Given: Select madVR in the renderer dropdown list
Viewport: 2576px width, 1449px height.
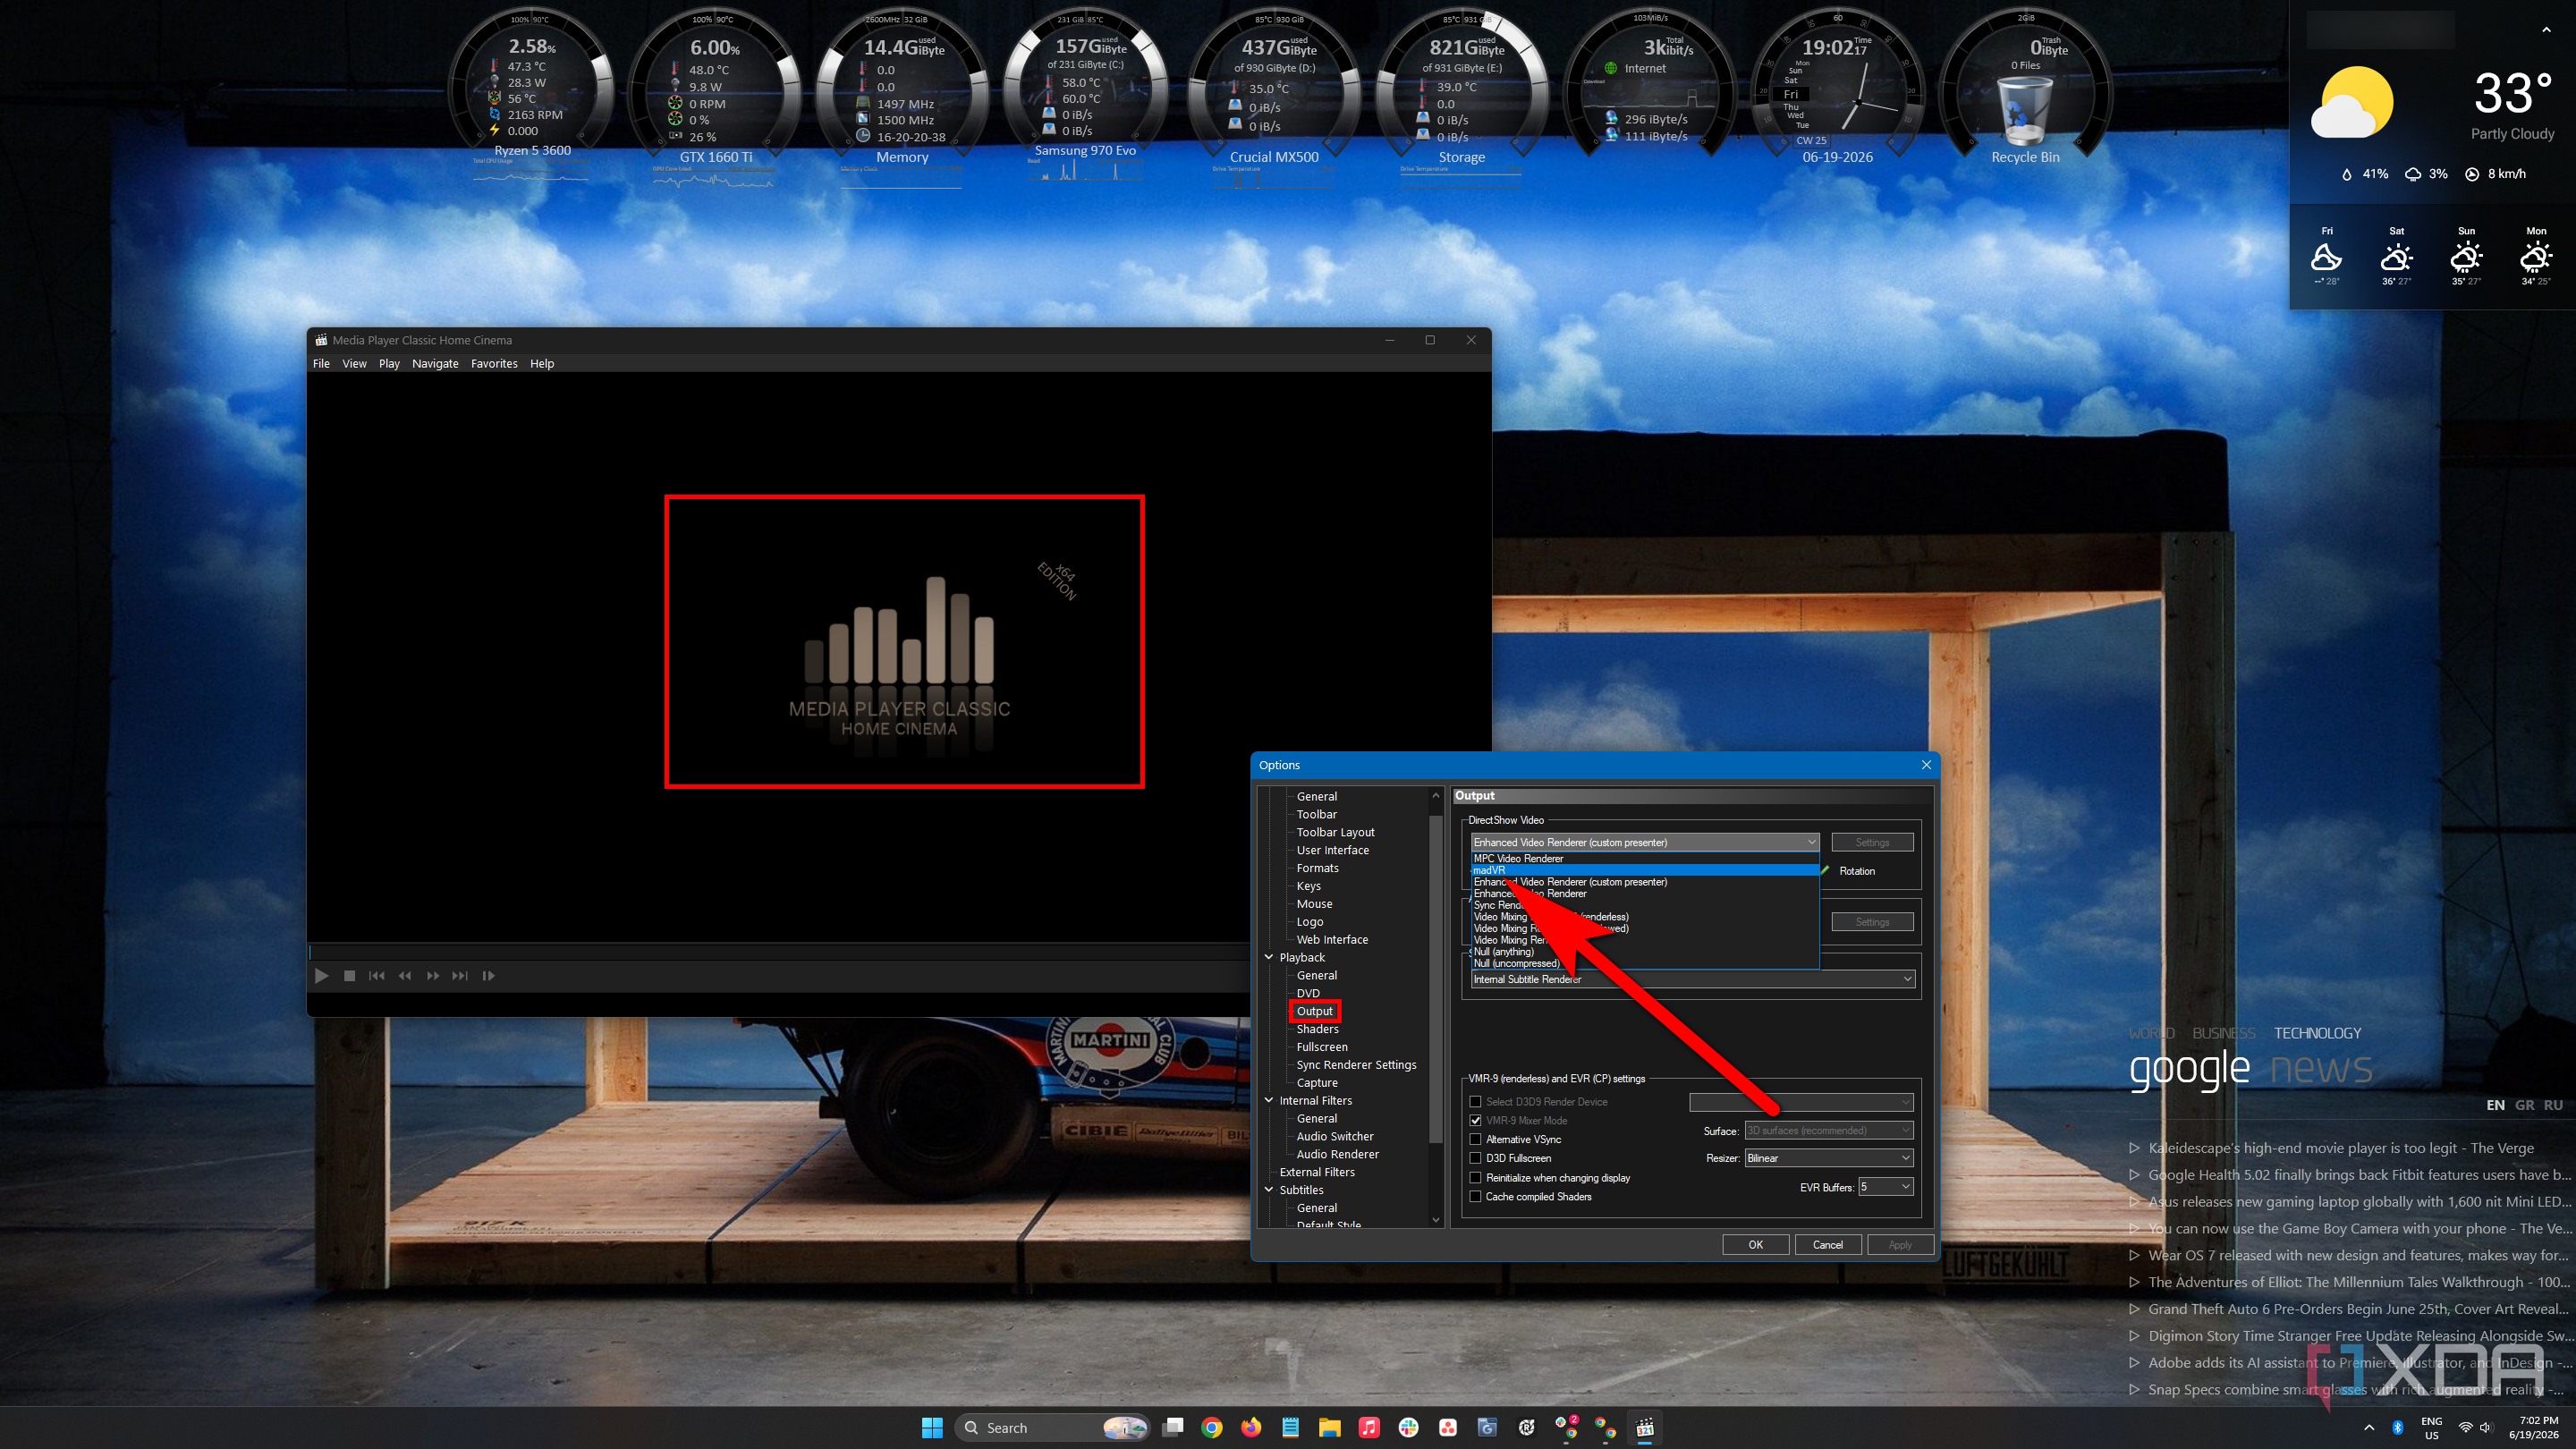Looking at the screenshot, I should coord(1644,870).
